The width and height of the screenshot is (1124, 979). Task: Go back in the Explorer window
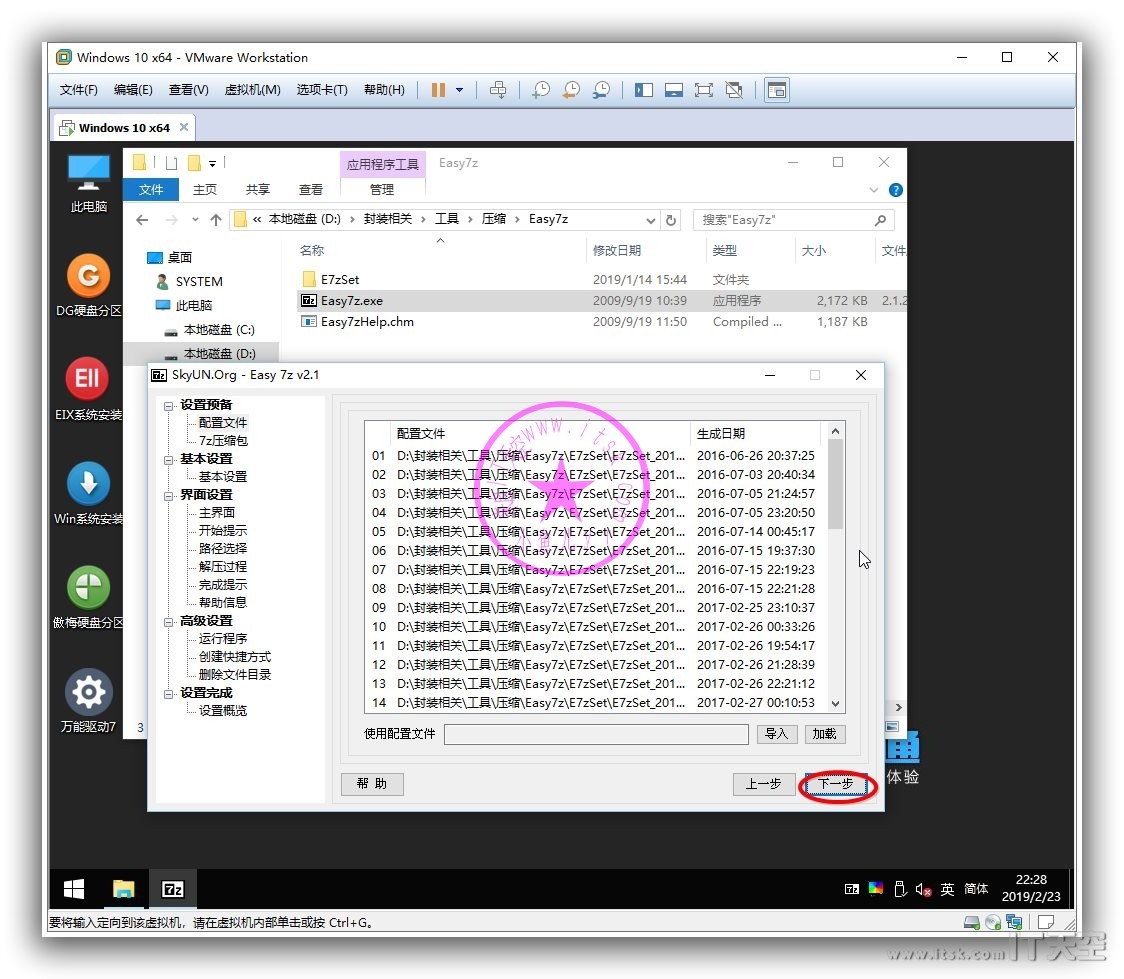coord(142,219)
